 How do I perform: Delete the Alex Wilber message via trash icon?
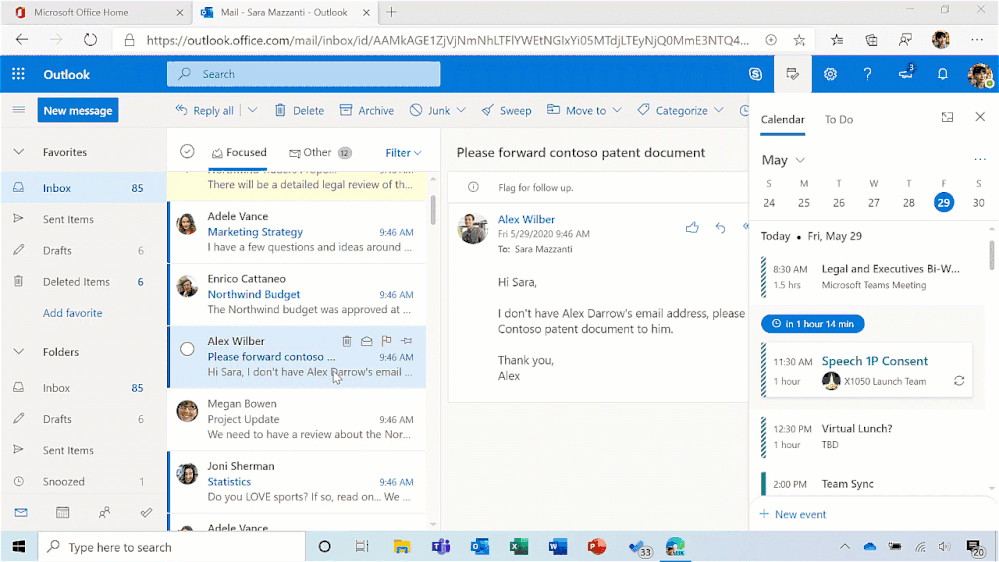coord(347,341)
